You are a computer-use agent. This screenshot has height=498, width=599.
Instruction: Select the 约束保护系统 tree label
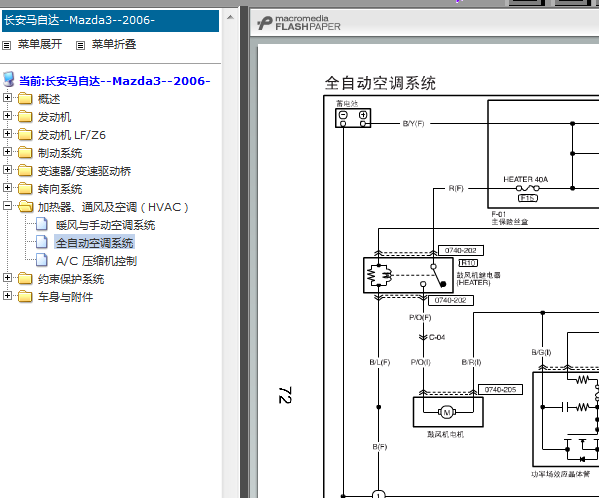(x=71, y=279)
